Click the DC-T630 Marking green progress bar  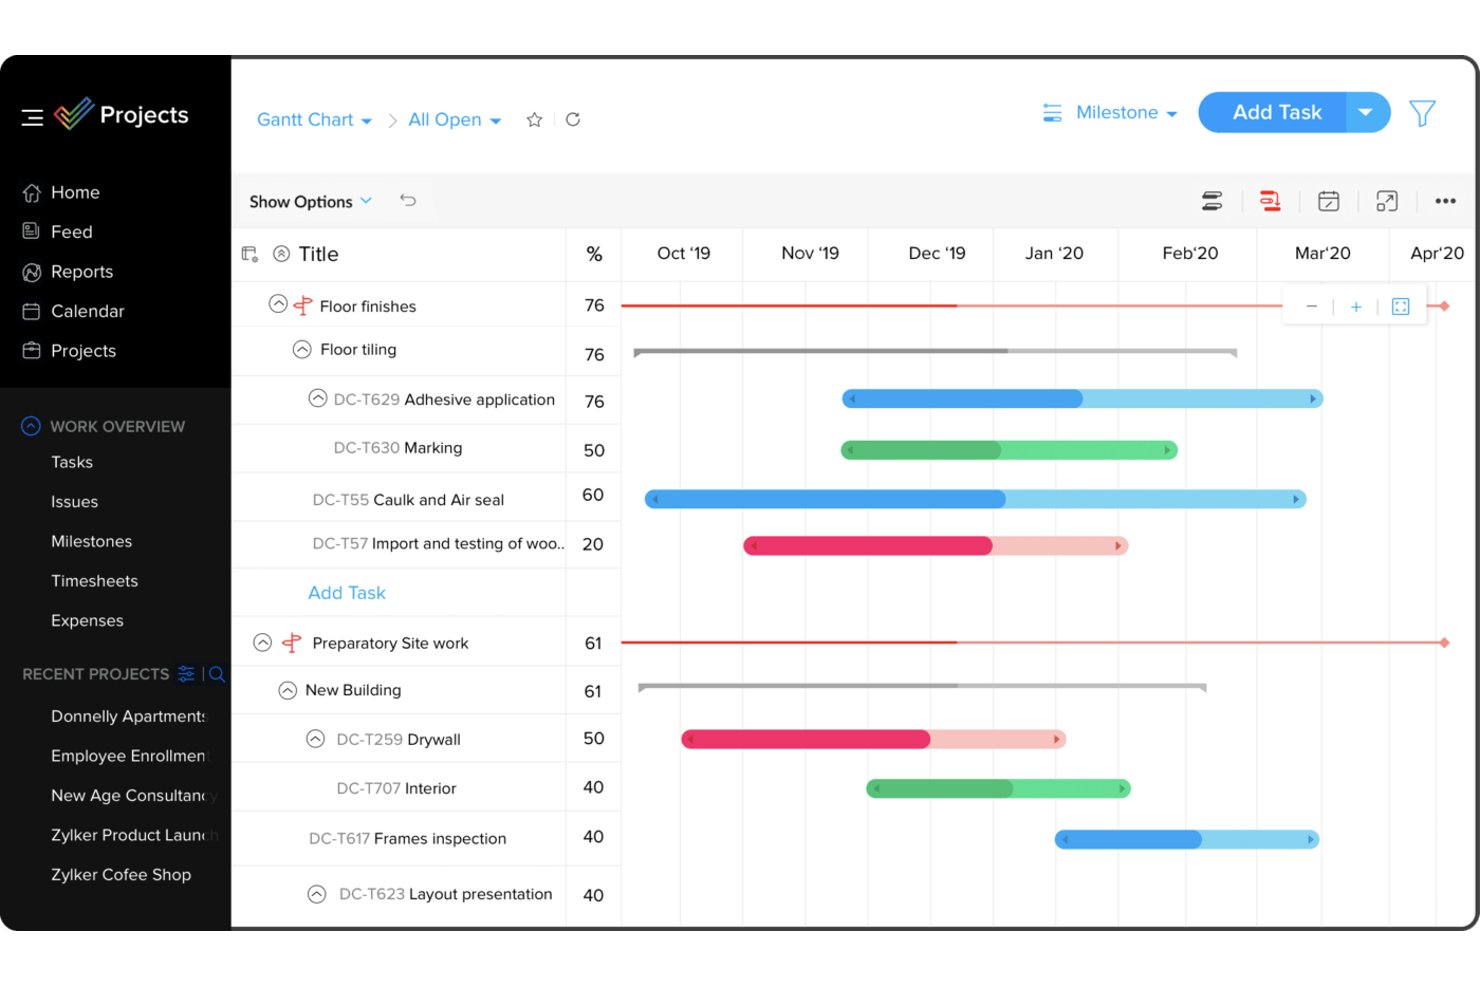click(1009, 450)
